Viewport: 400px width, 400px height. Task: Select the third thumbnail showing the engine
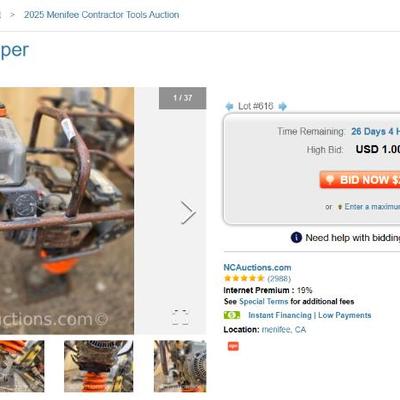coord(180,366)
